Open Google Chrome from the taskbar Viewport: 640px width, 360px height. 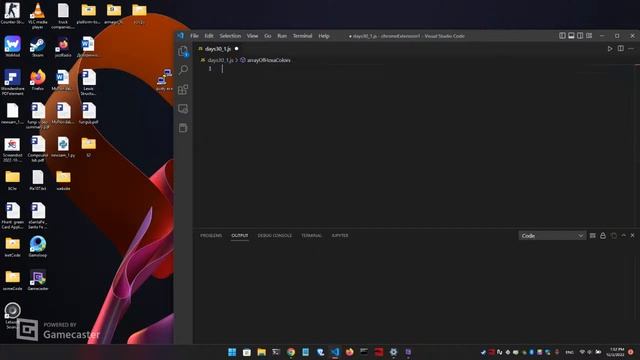[291, 352]
